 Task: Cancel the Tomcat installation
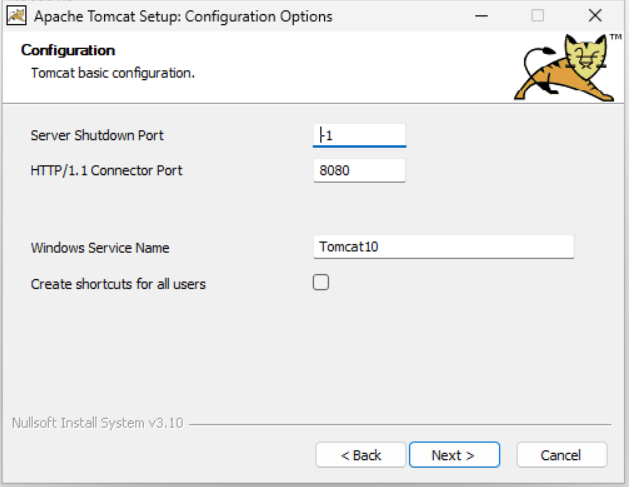point(561,455)
